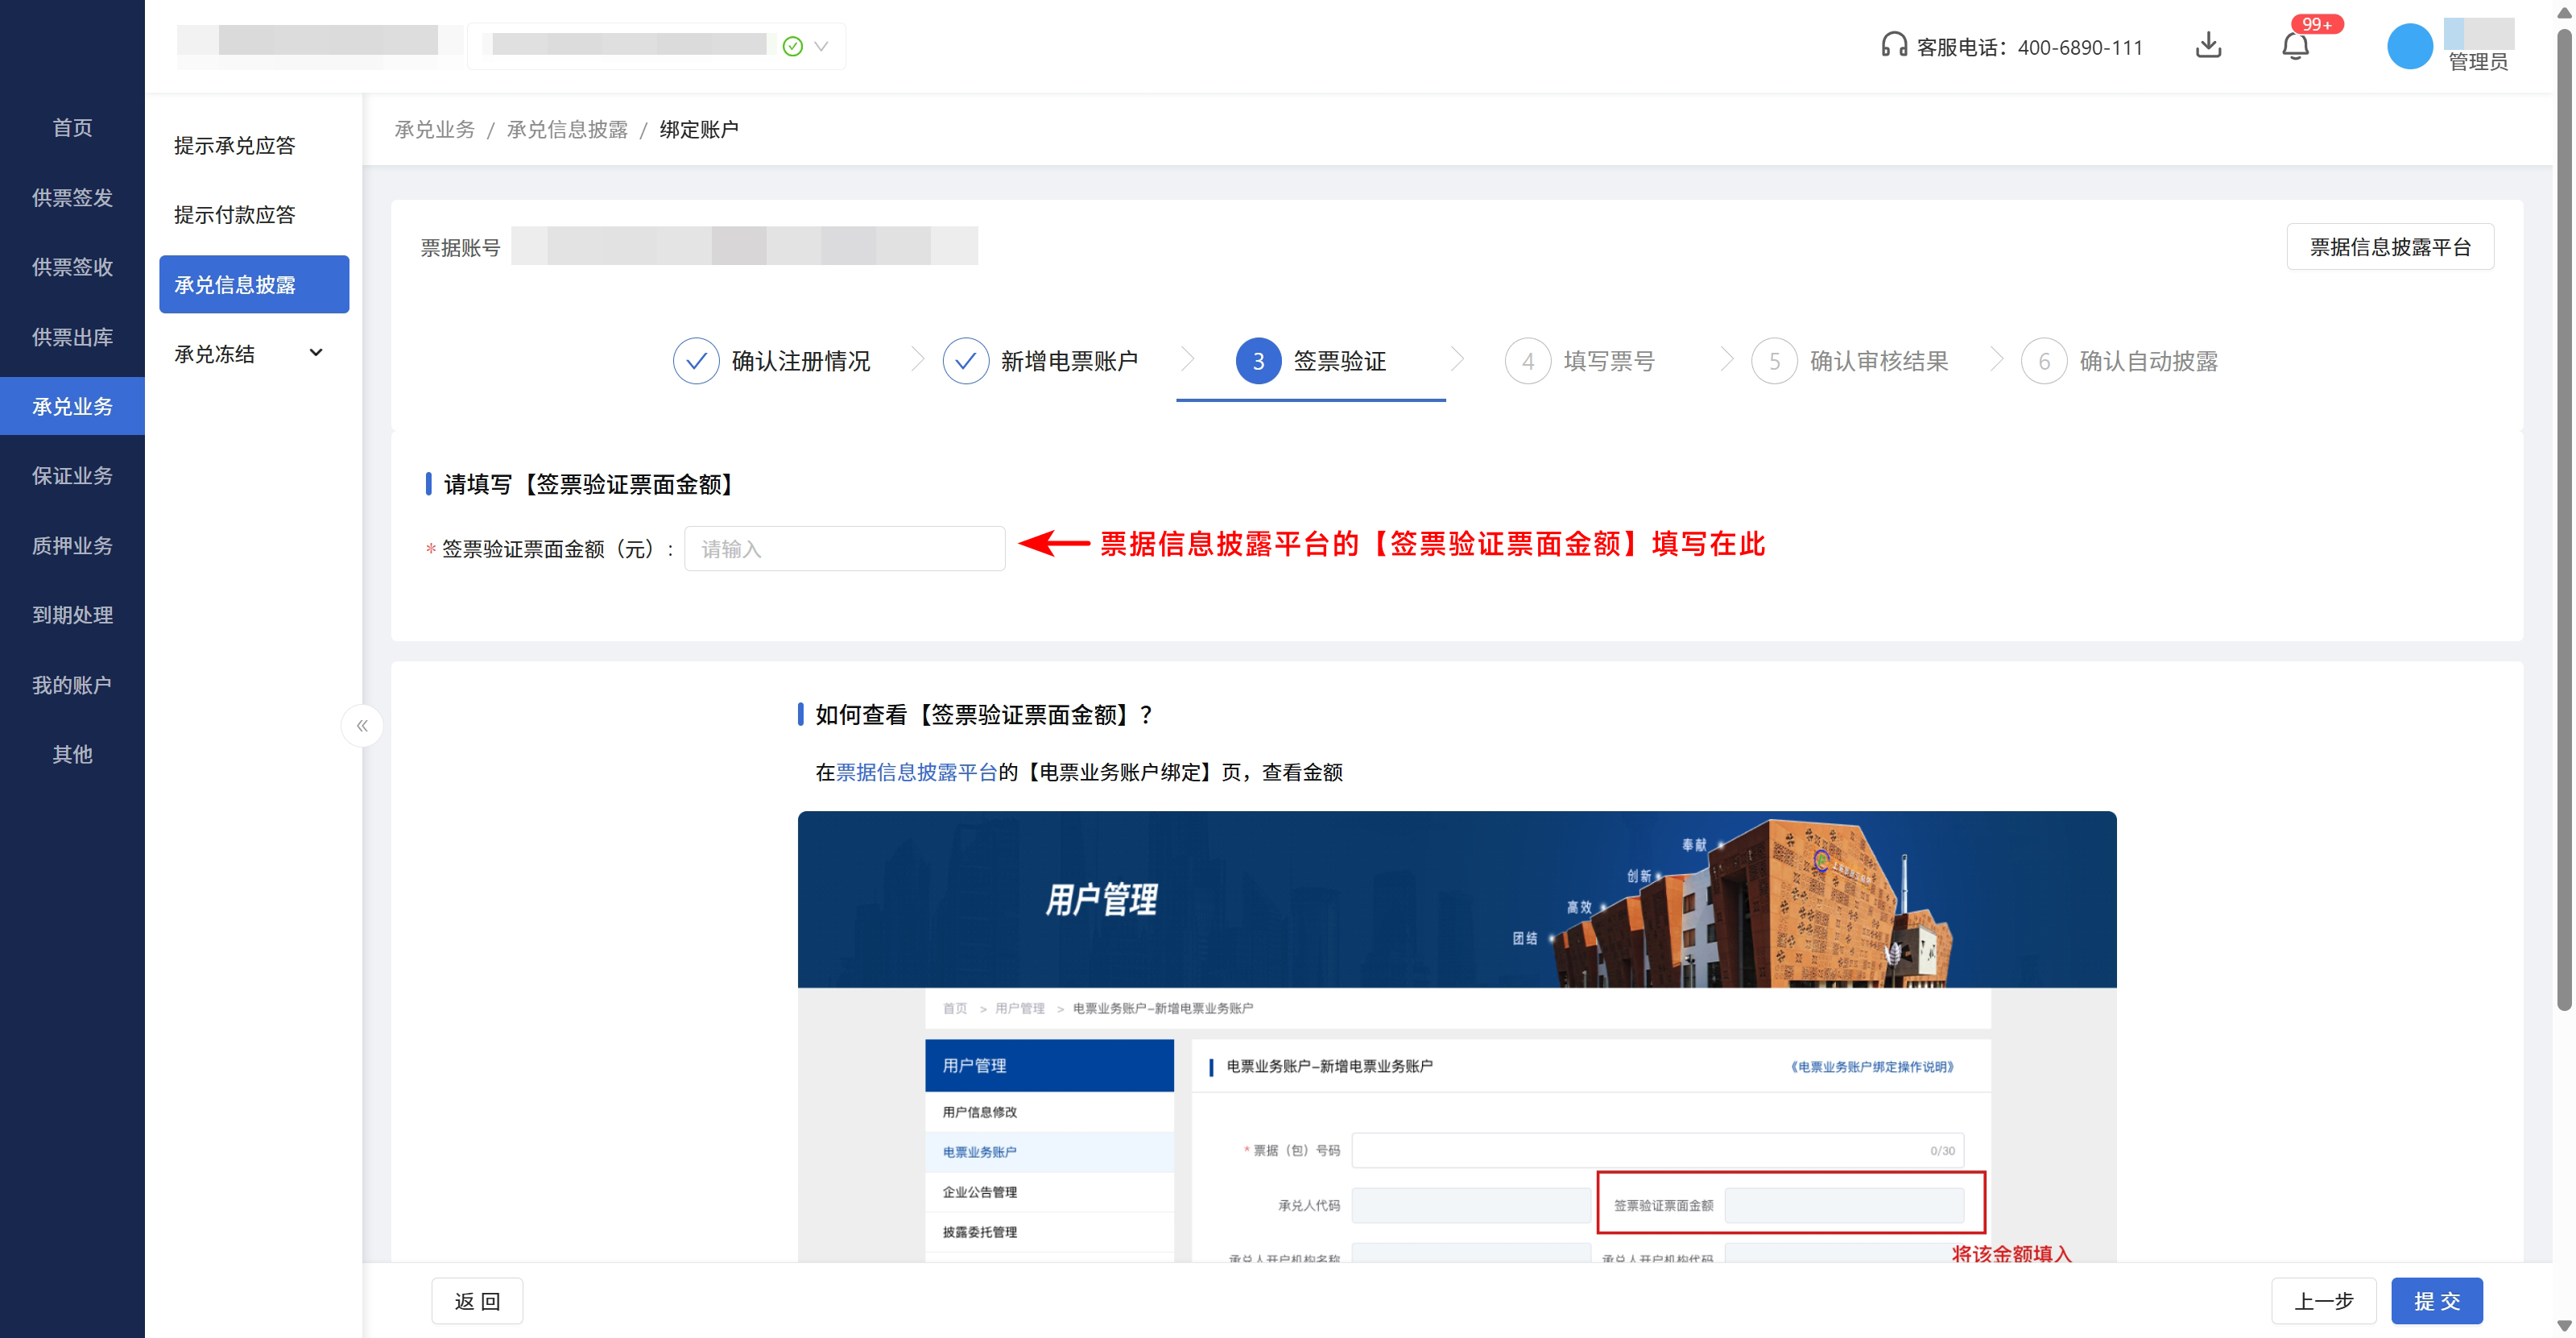
Task: Go to 供票签发 menu item
Action: pos(72,198)
